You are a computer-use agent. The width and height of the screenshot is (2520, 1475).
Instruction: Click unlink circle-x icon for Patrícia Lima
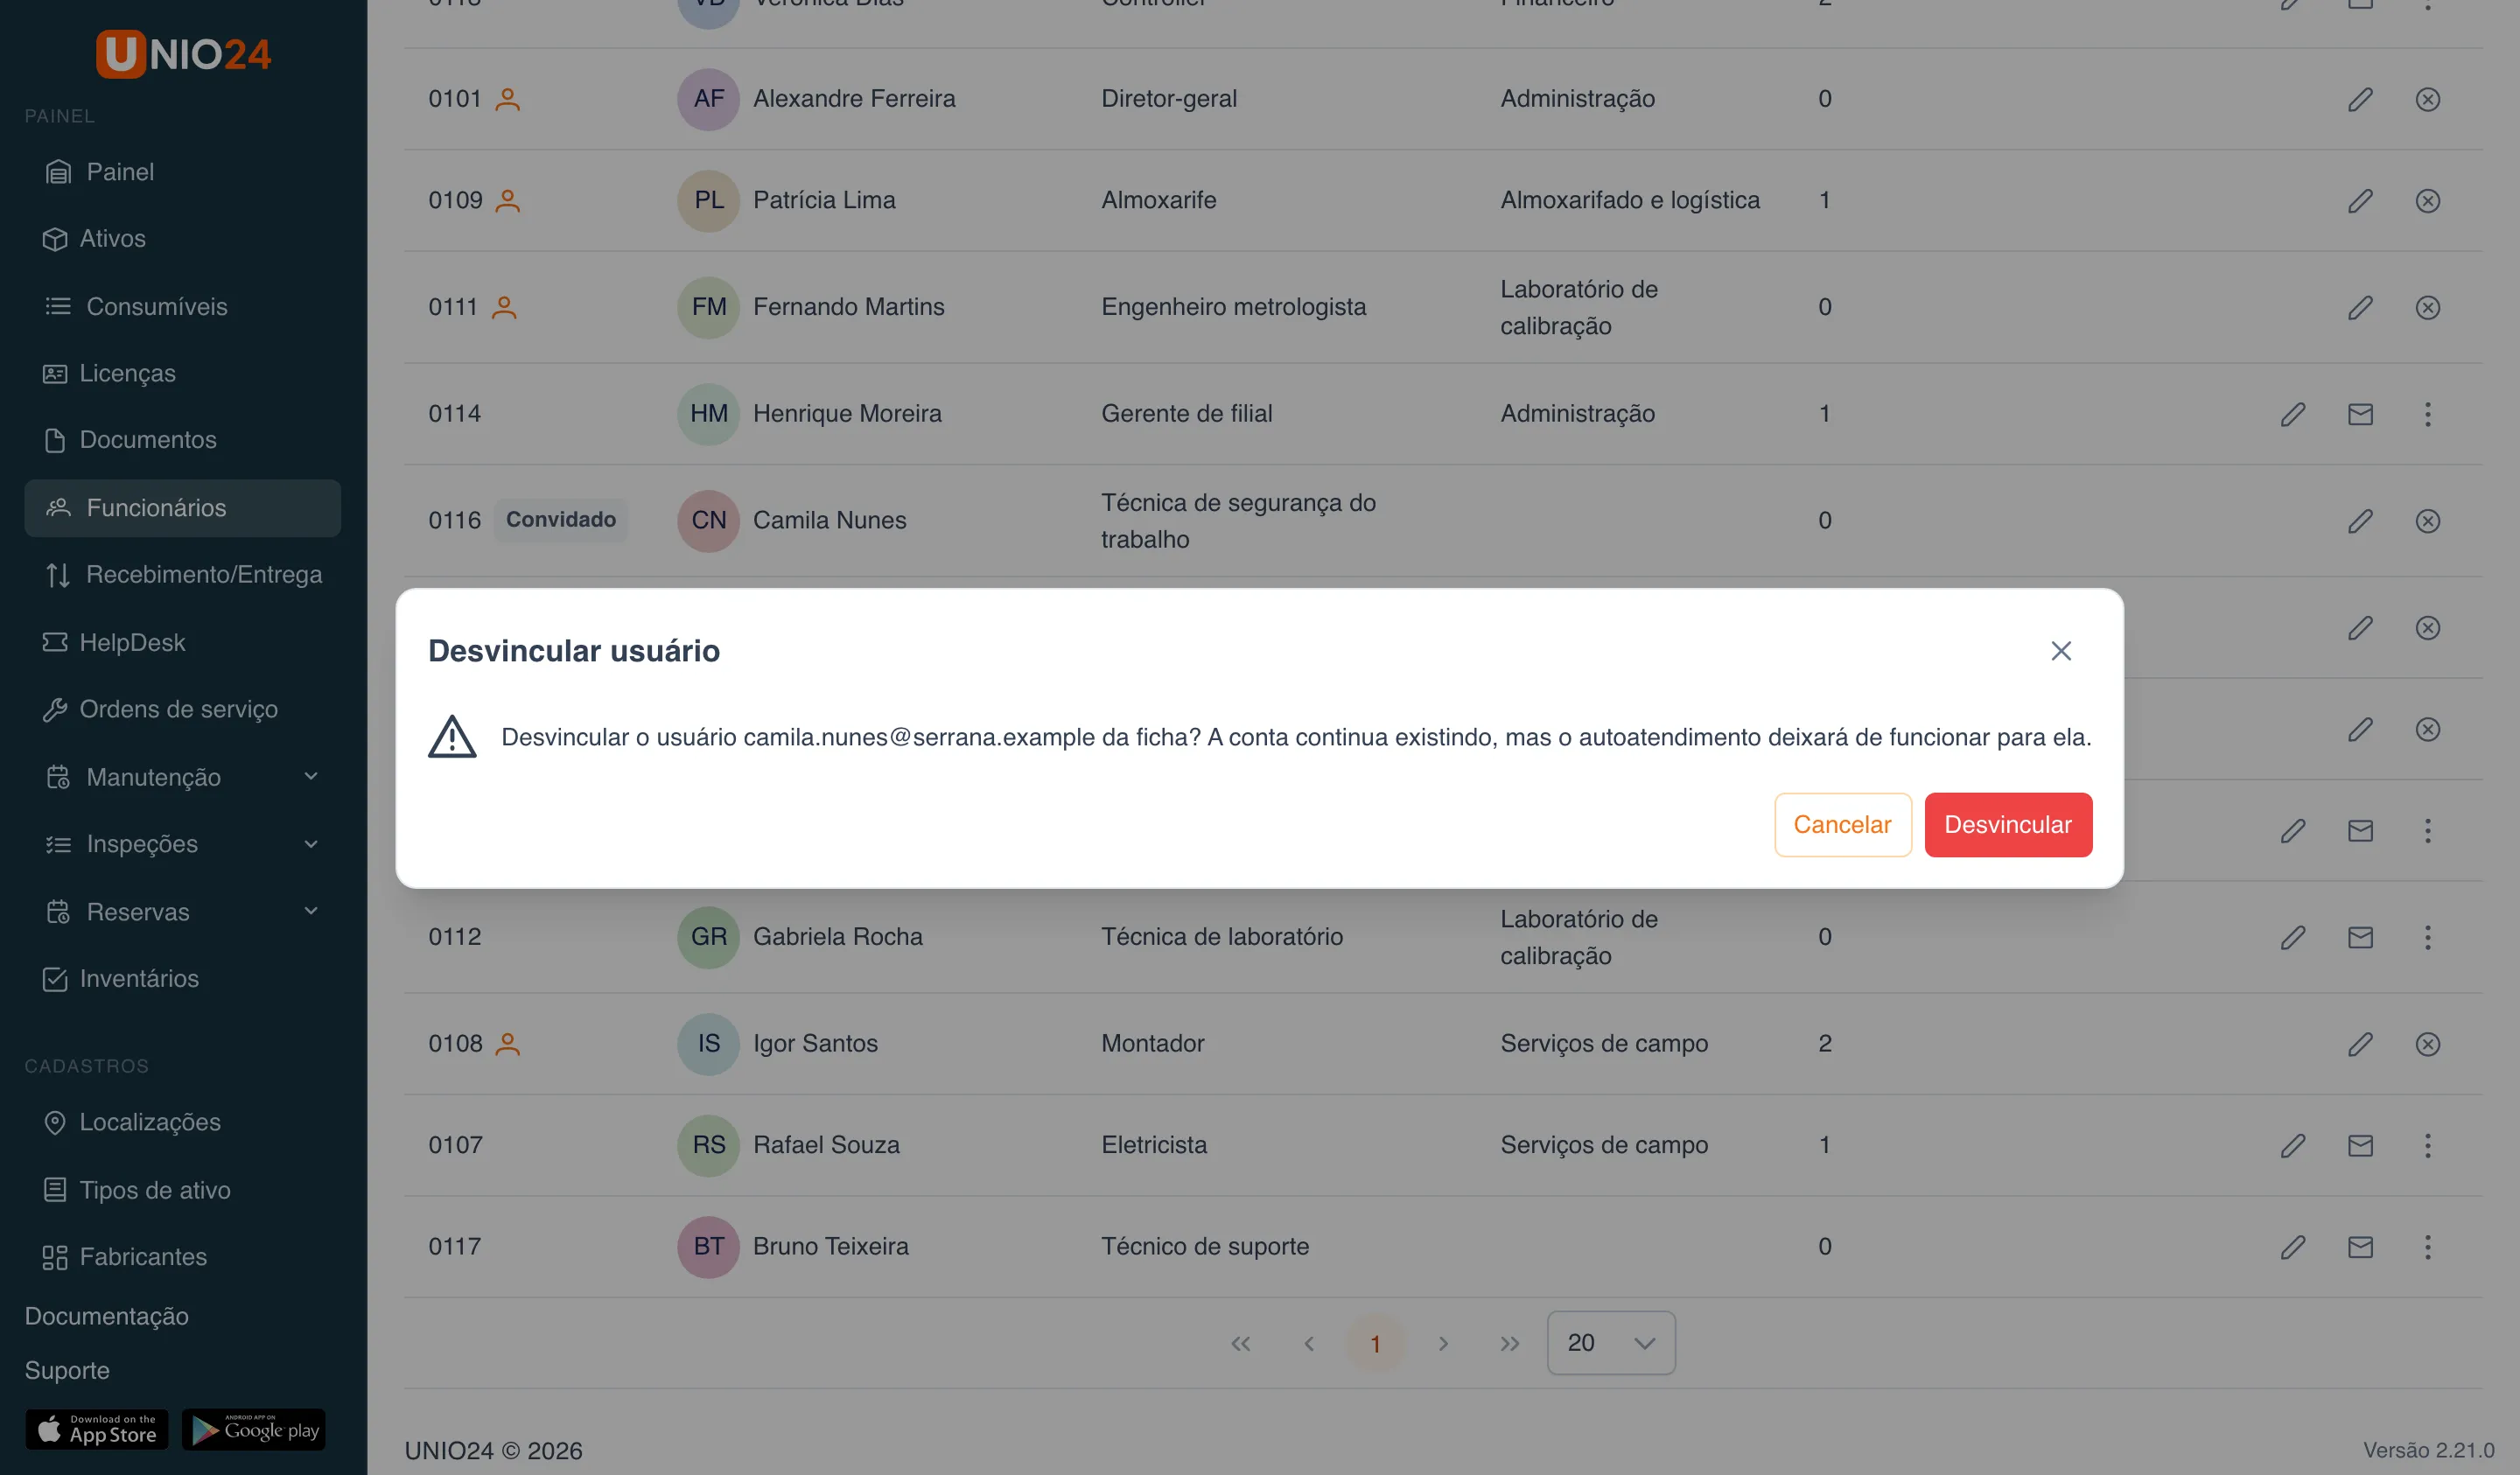tap(2427, 200)
